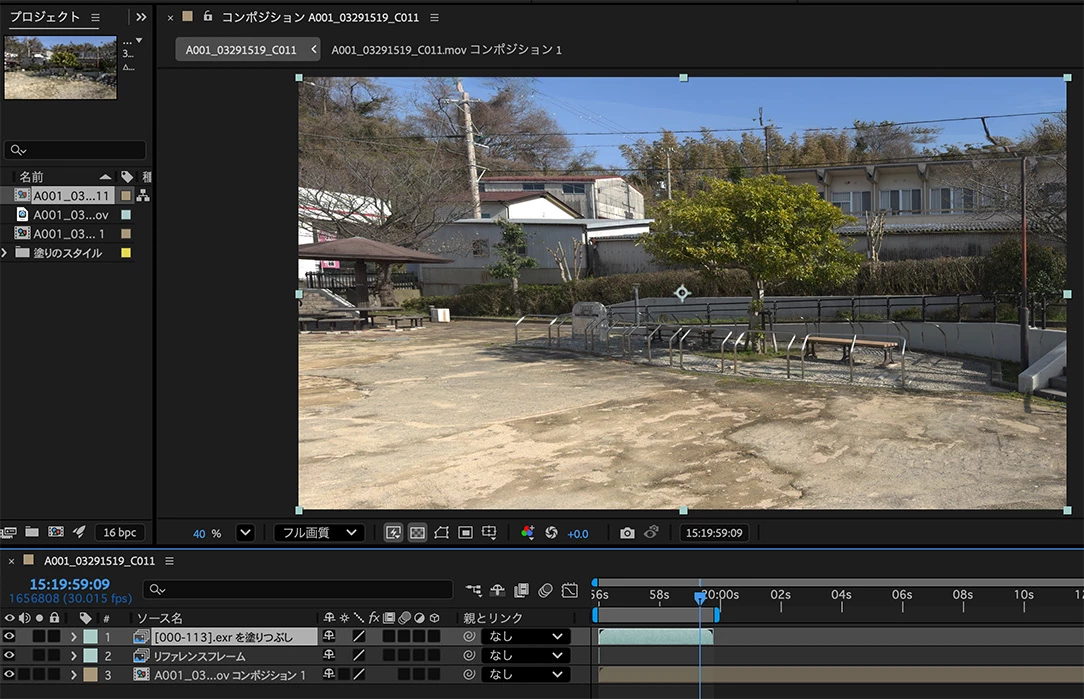Click the timeline current time 15:19:59:09

coord(70,584)
